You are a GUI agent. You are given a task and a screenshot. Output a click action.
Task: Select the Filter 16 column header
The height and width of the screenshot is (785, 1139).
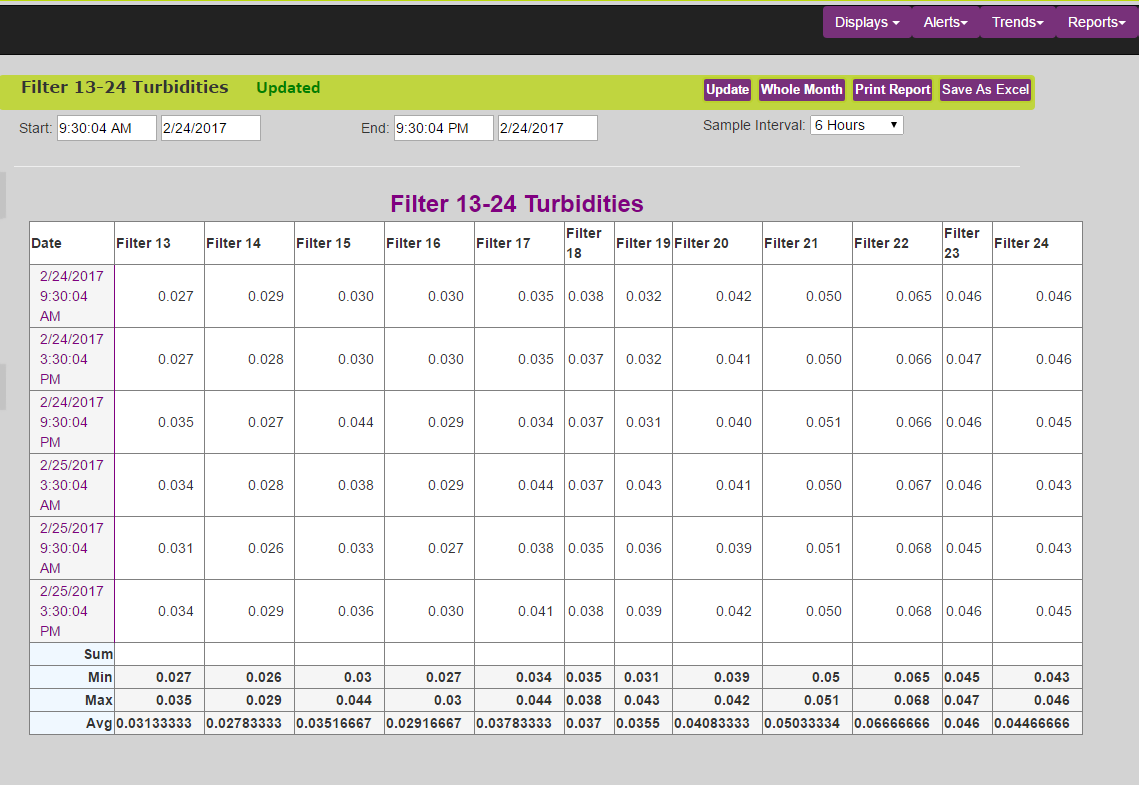pyautogui.click(x=430, y=243)
